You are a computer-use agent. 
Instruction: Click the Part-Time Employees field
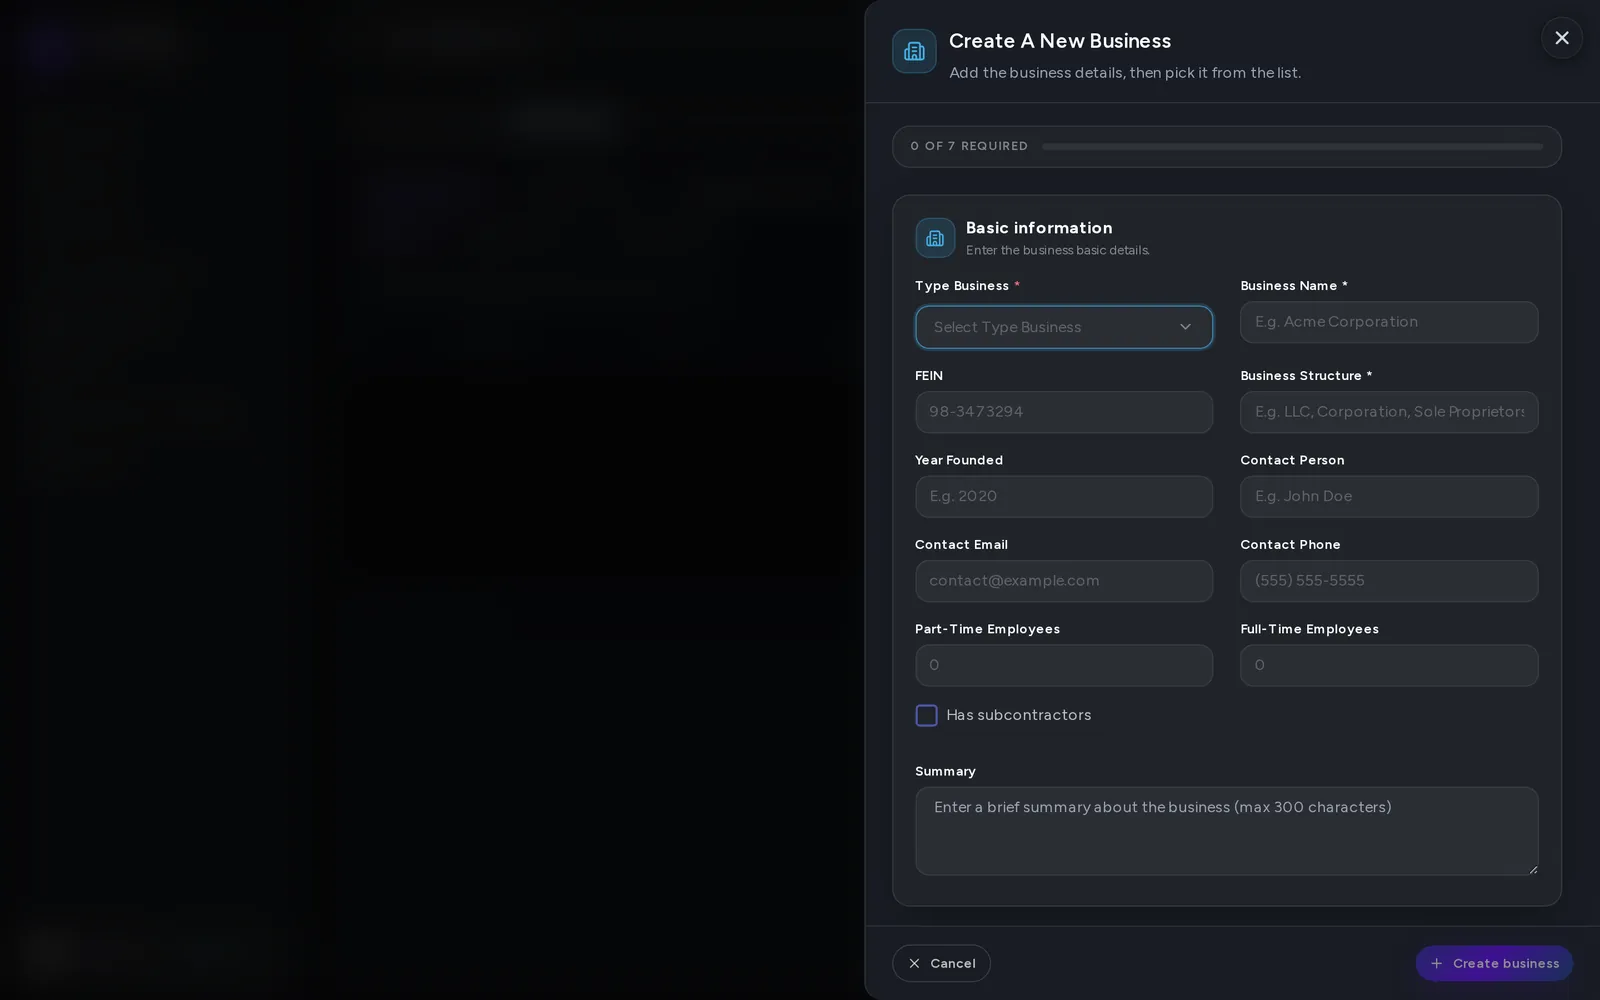(1063, 665)
